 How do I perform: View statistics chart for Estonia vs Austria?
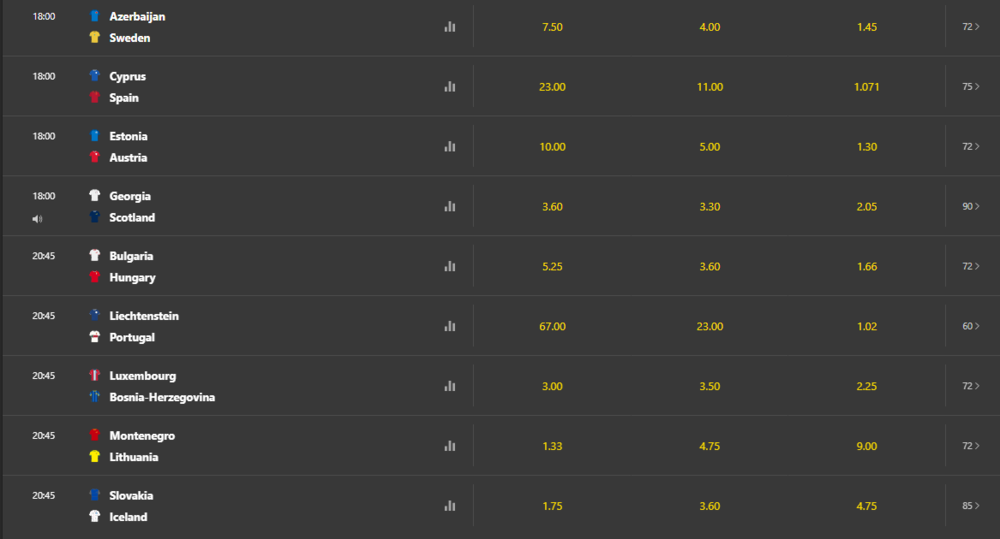pos(450,147)
